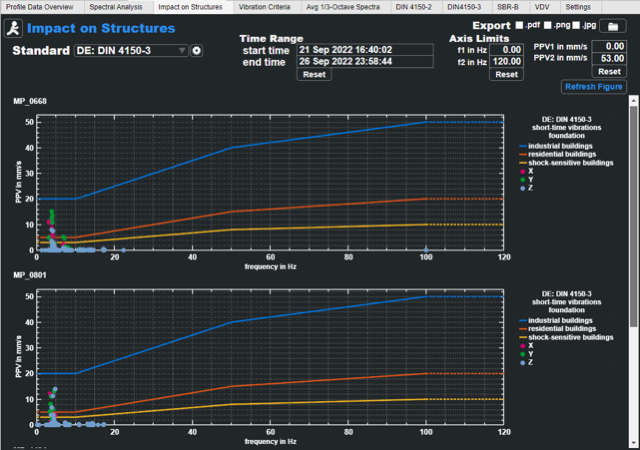Open the Settings tab

click(578, 6)
